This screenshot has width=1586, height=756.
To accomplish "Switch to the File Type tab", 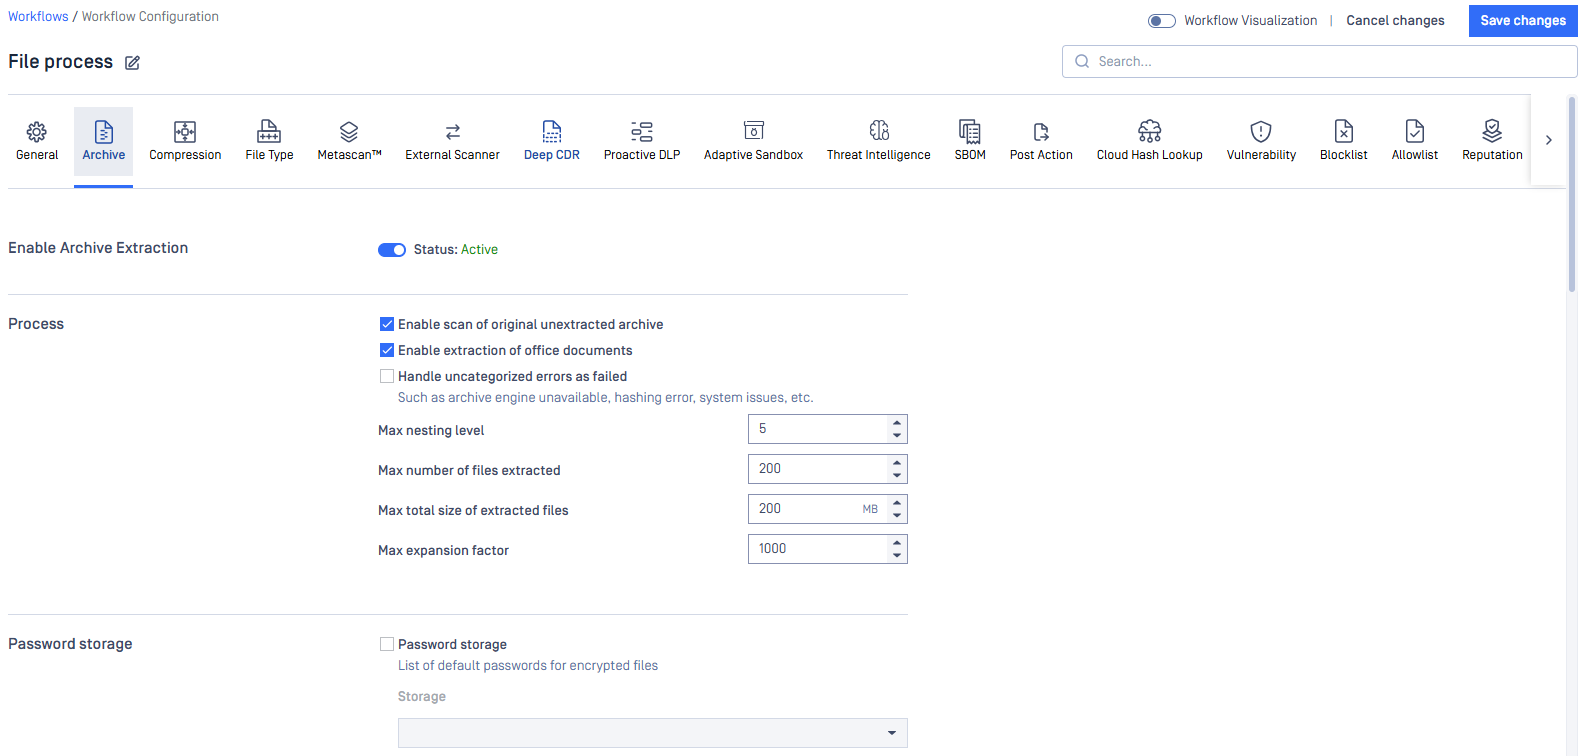I will point(269,141).
